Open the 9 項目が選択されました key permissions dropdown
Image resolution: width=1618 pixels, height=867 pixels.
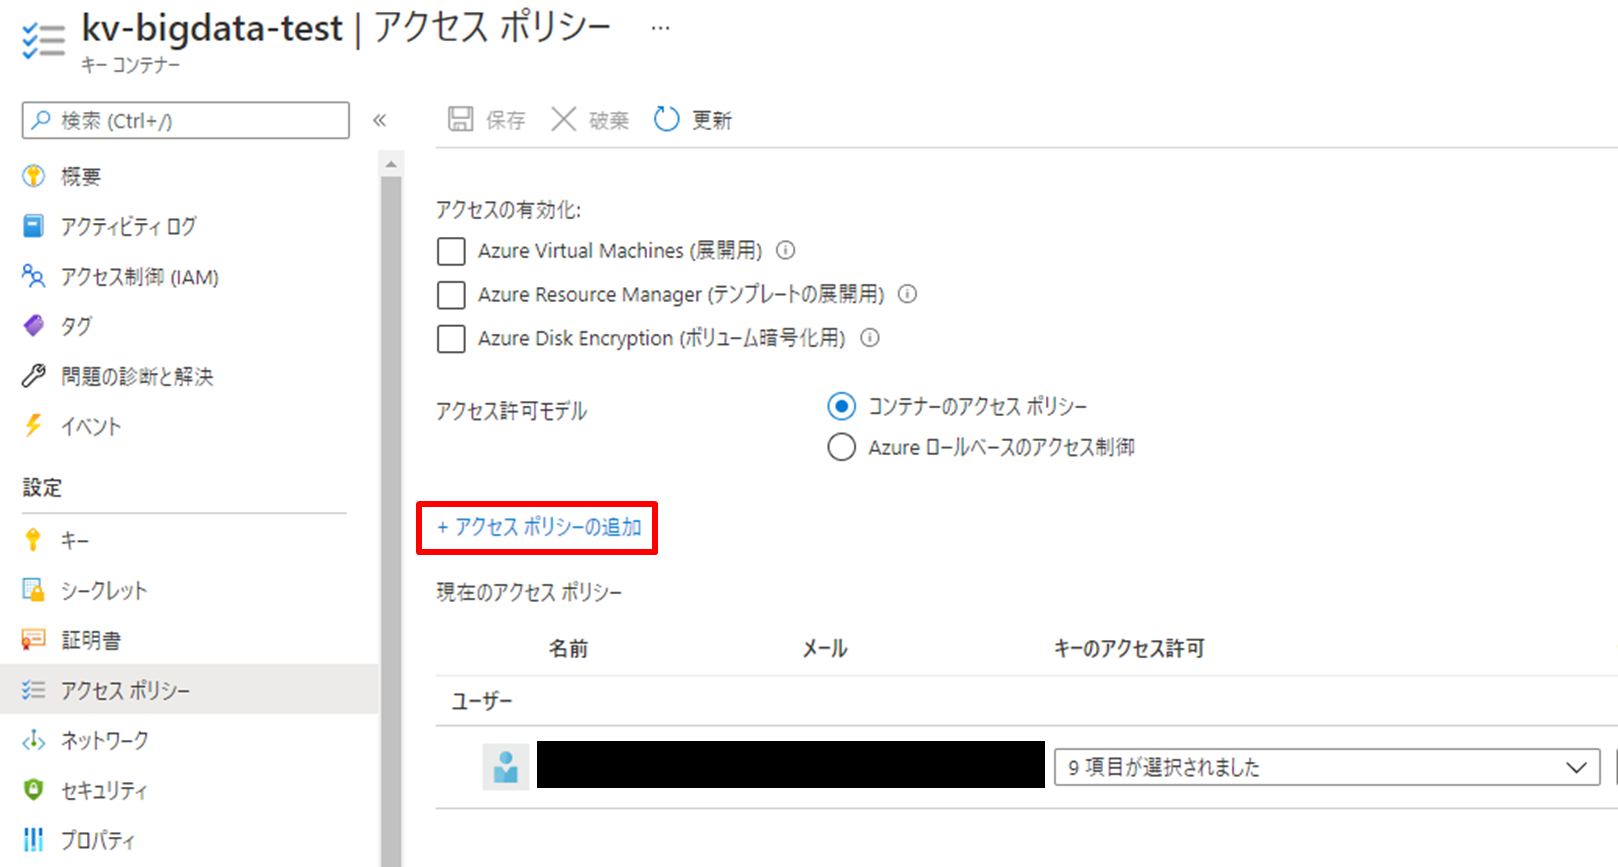(x=1327, y=767)
